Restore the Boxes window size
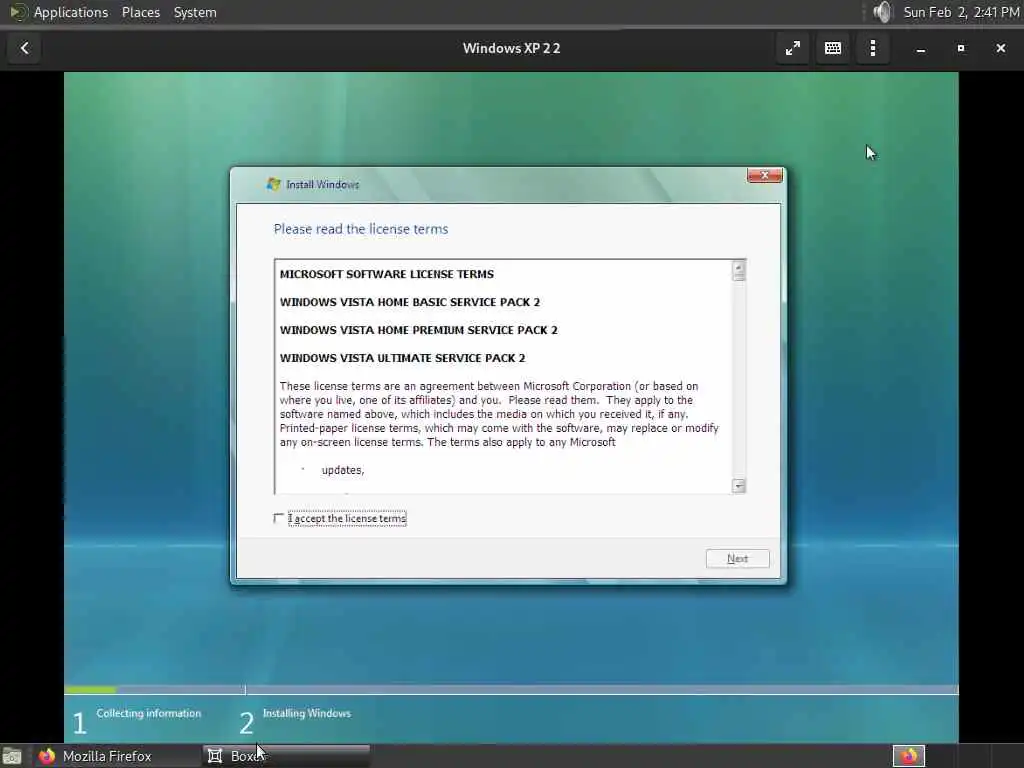The height and width of the screenshot is (768, 1024). (961, 48)
